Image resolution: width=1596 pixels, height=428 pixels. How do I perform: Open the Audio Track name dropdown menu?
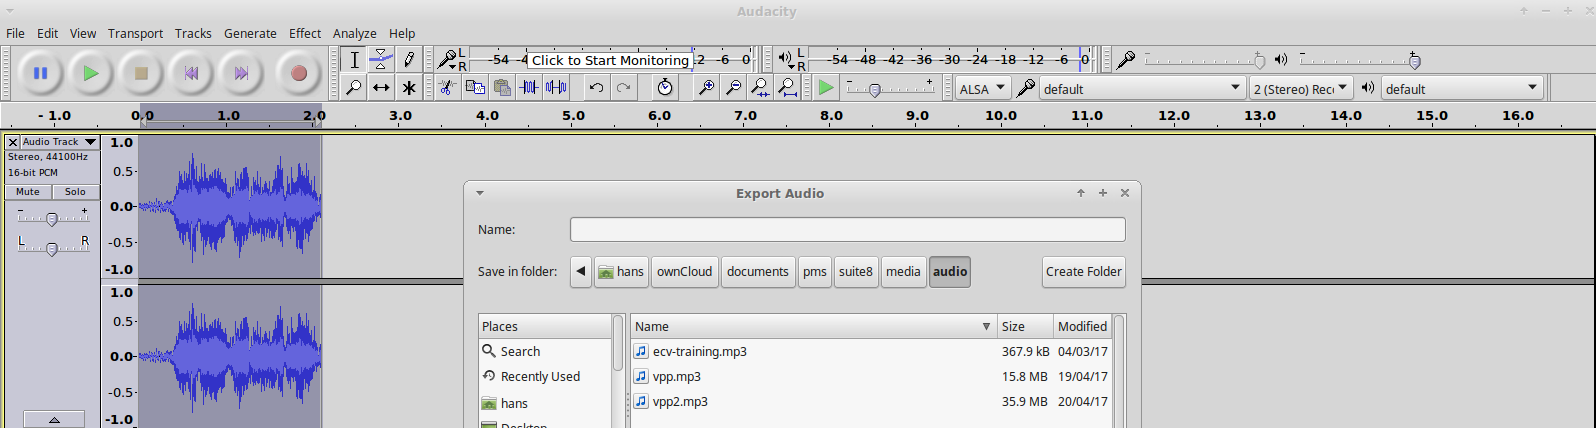pyautogui.click(x=91, y=142)
